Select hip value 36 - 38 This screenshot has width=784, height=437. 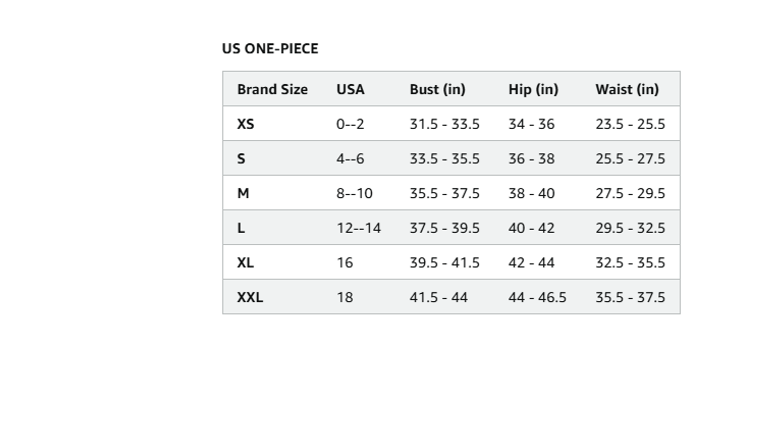[x=532, y=158]
